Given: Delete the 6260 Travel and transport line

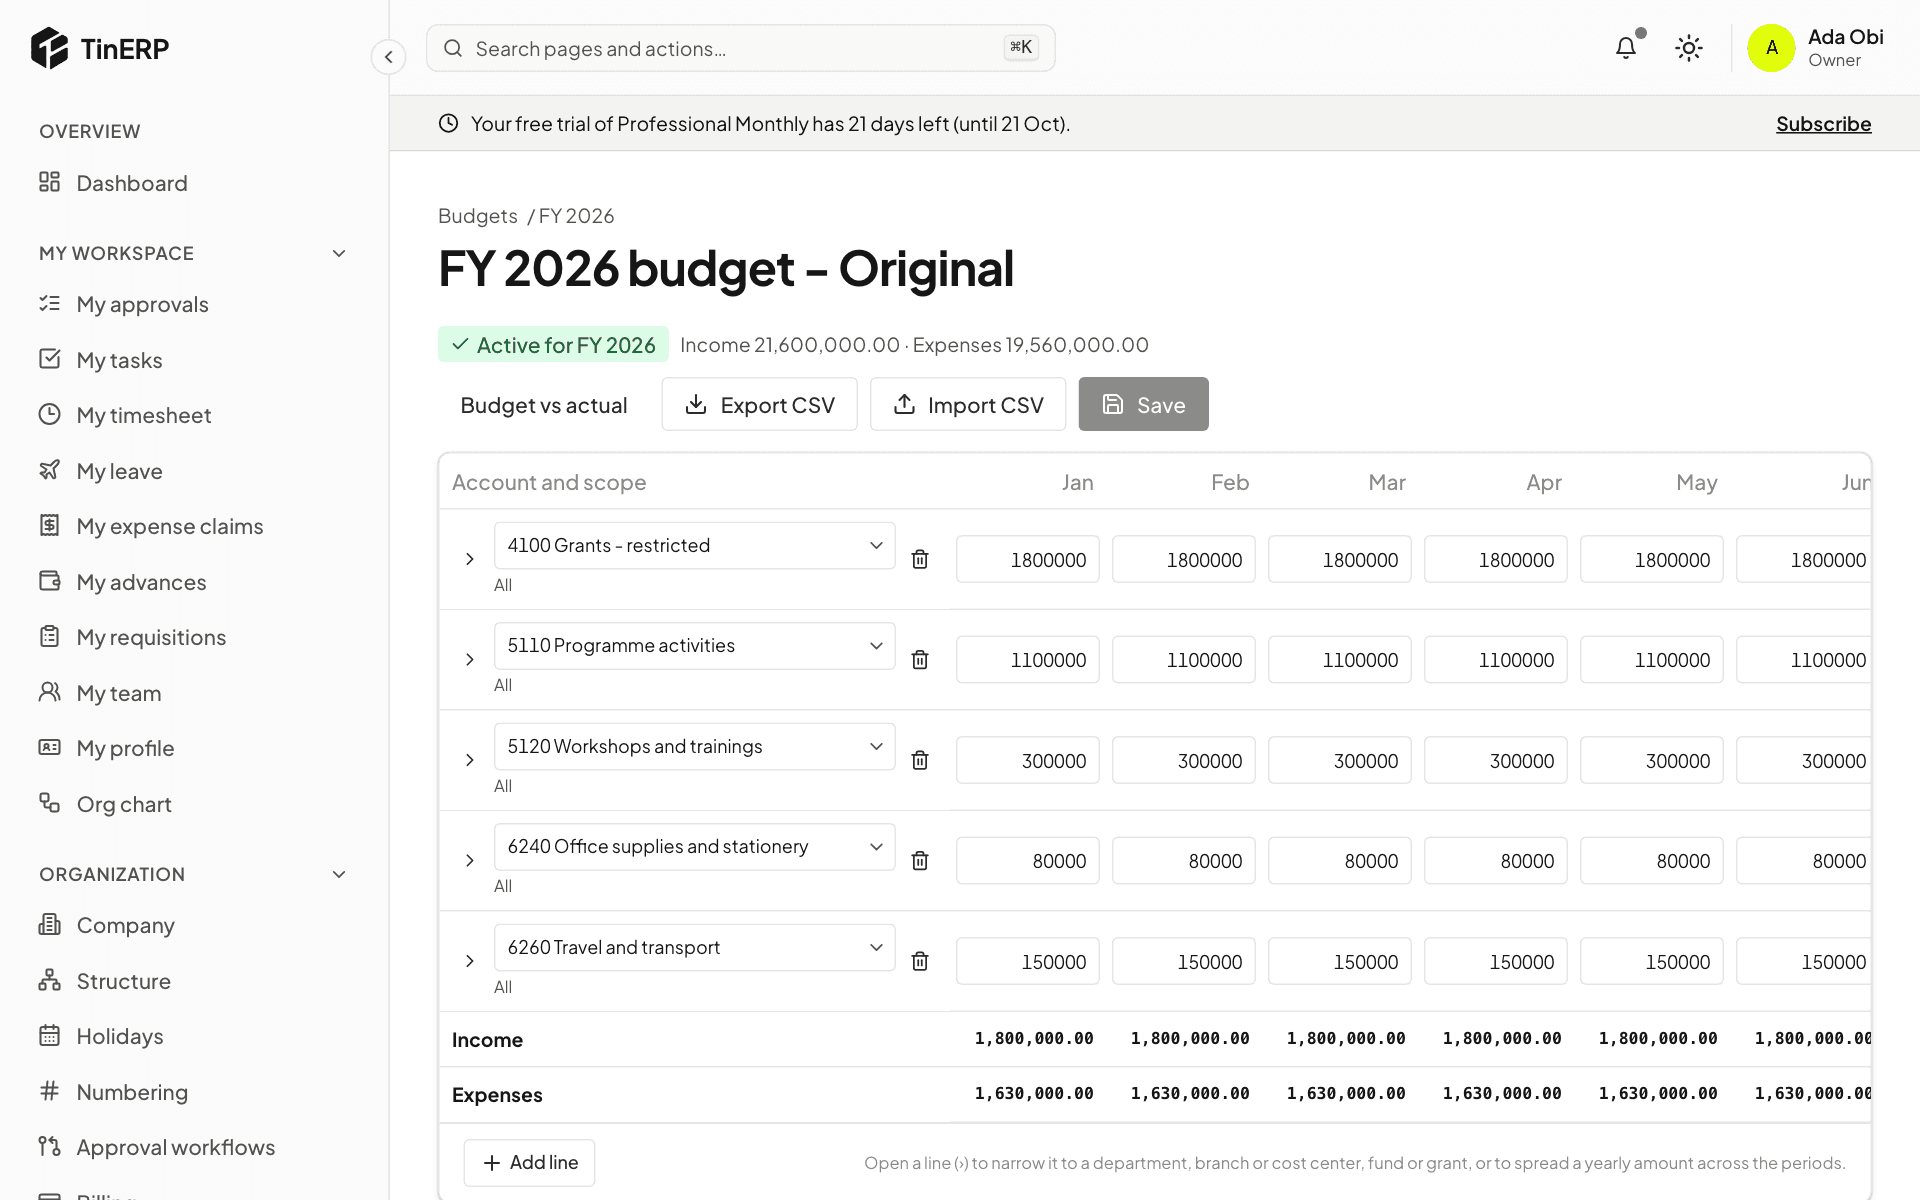Looking at the screenshot, I should [920, 961].
